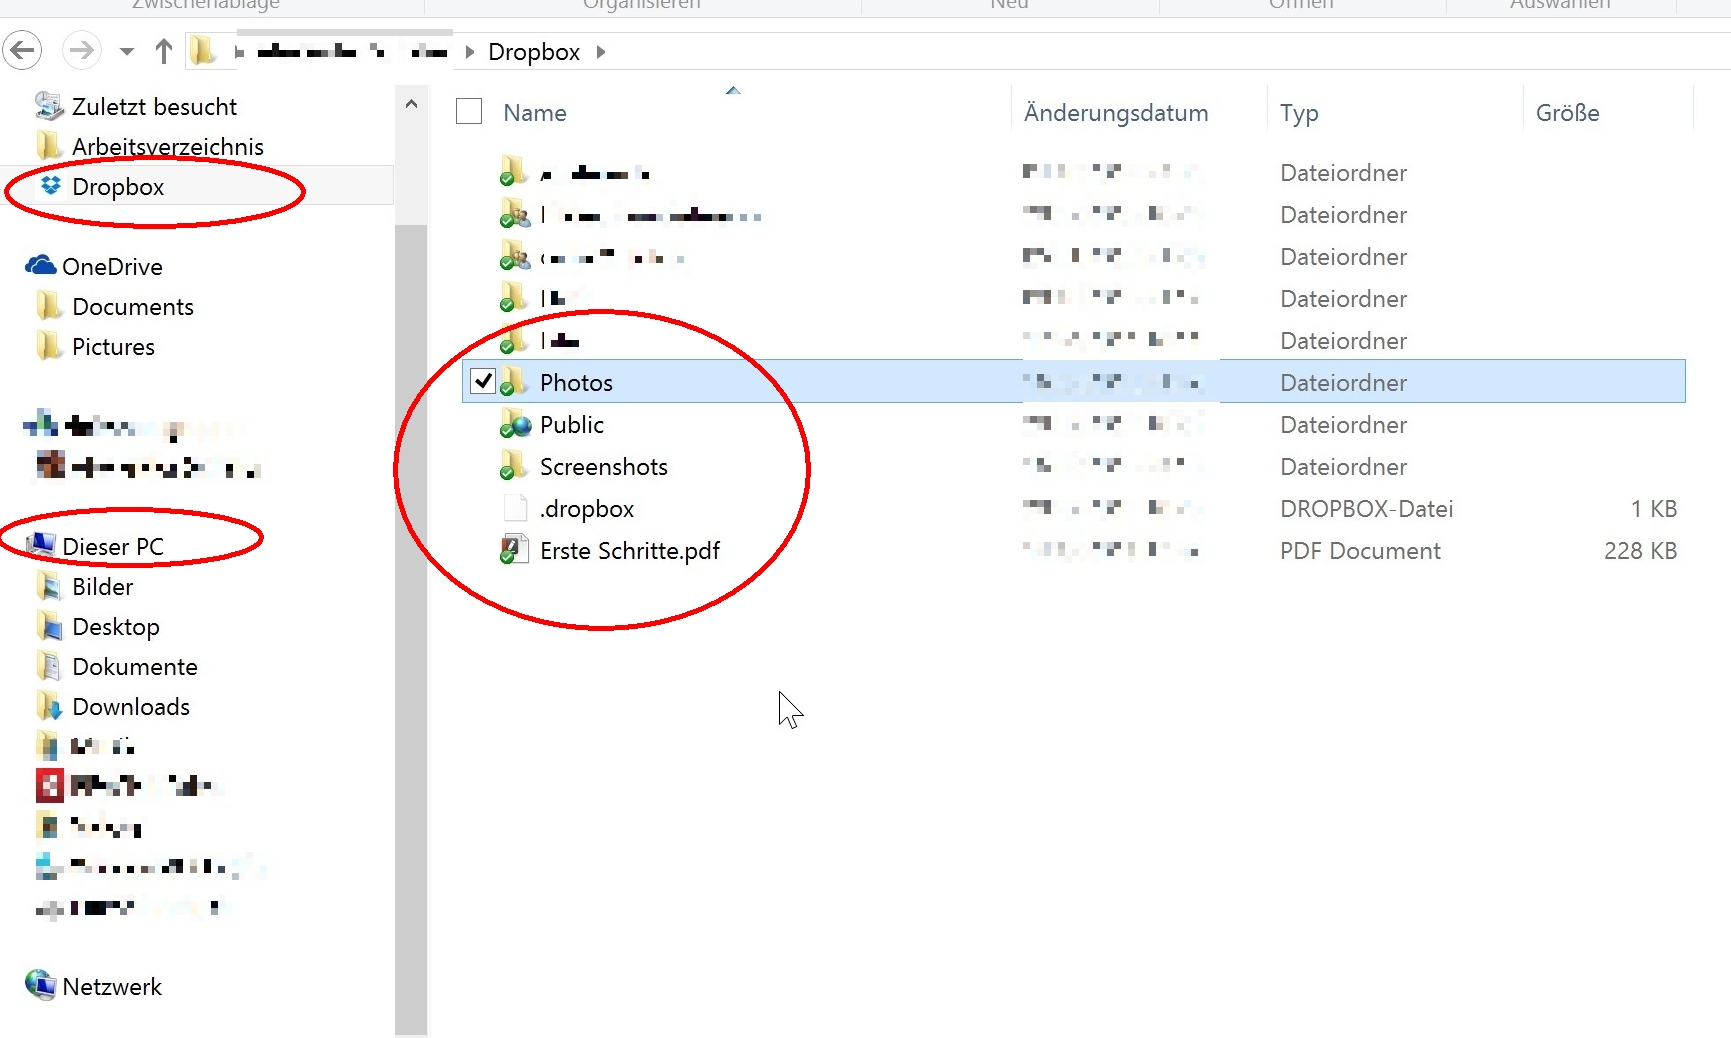This screenshot has width=1731, height=1038.
Task: Toggle the select-all checkbox beside Name
Action: point(469,112)
